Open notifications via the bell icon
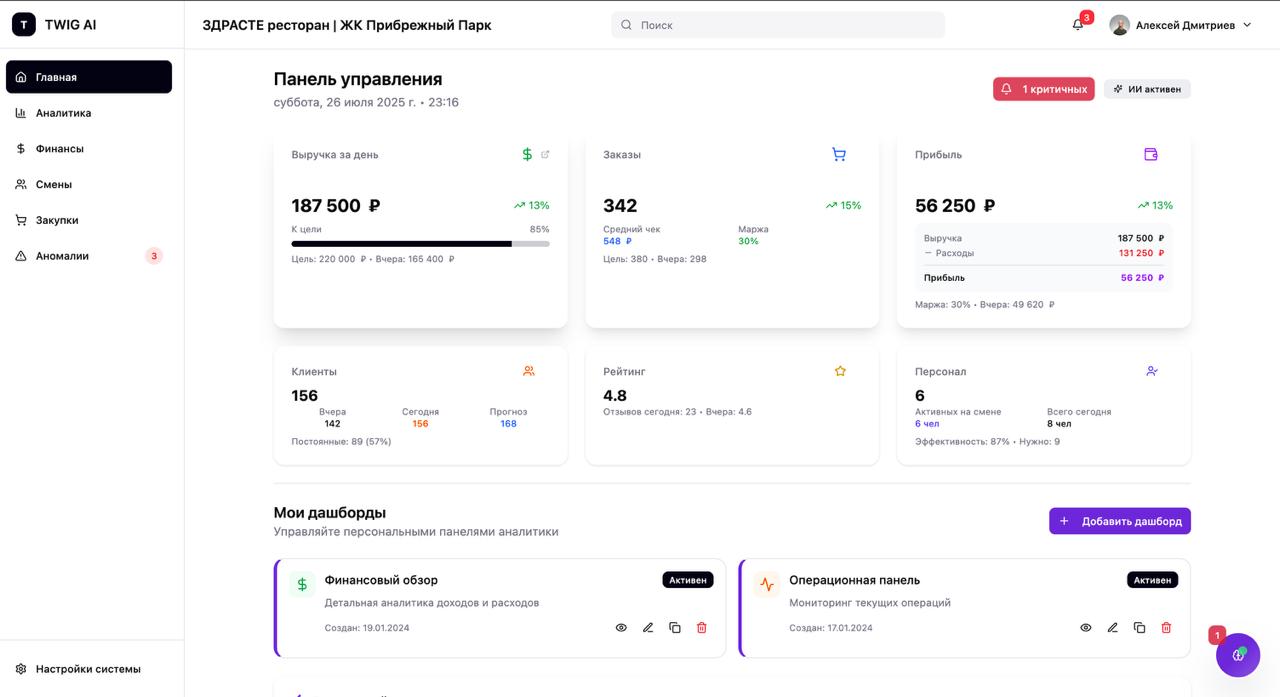 (x=1076, y=24)
